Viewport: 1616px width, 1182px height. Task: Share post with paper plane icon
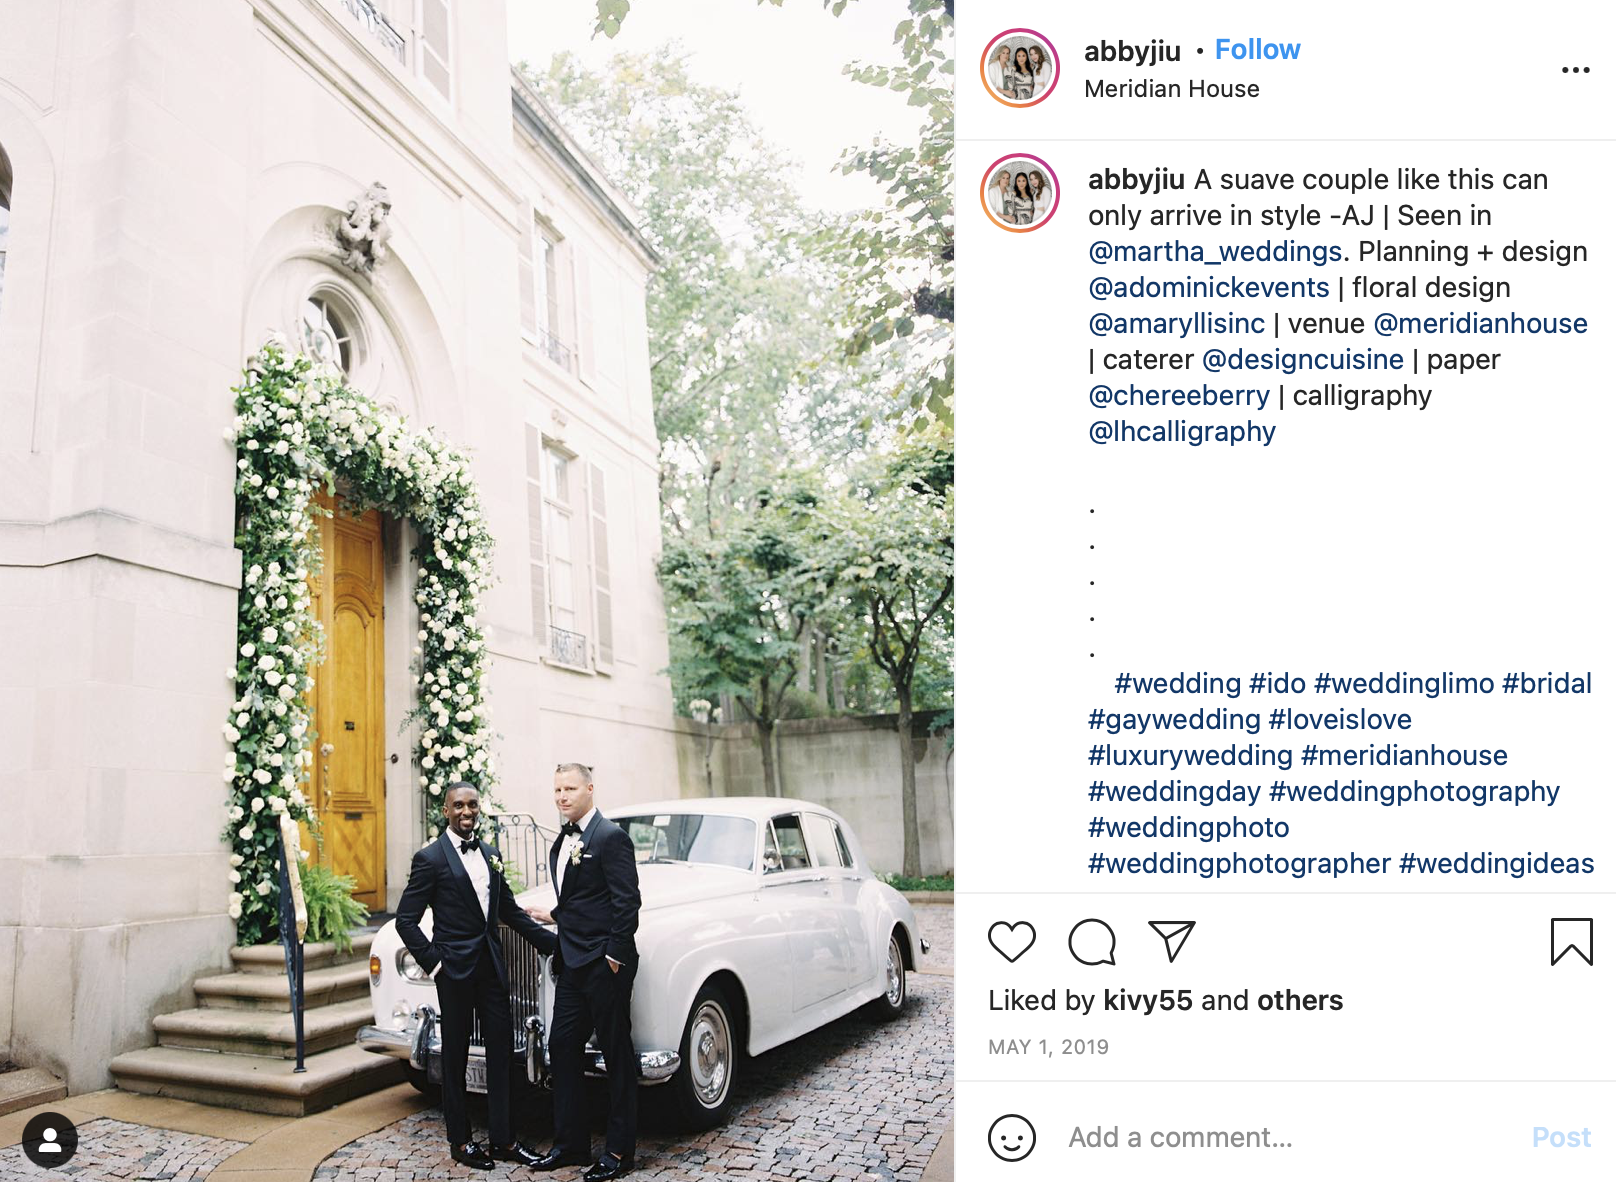1172,941
